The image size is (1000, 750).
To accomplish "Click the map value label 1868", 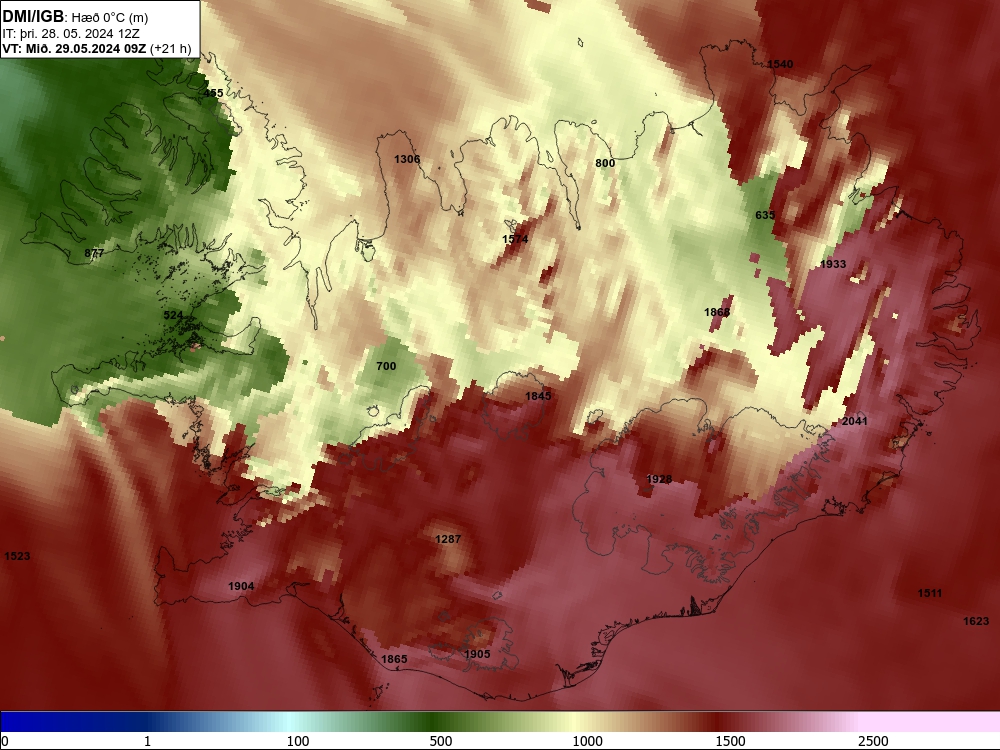I will [x=717, y=312].
